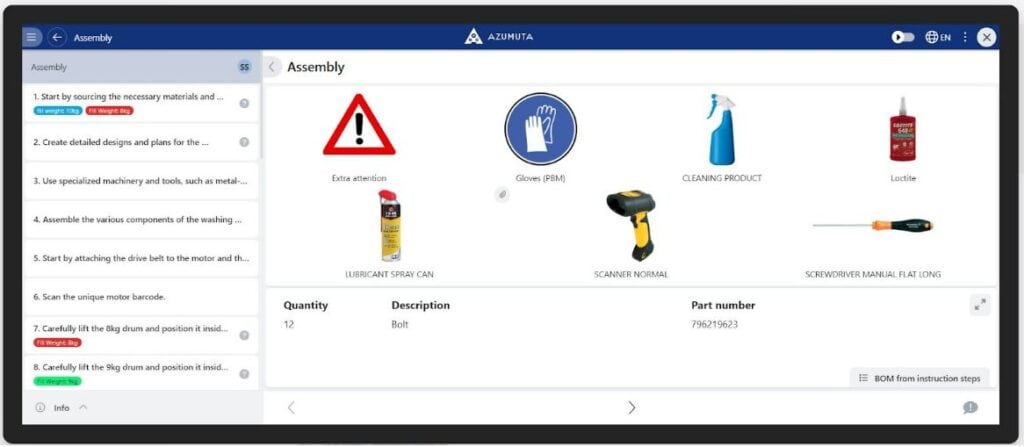Toggle the switch in the top bar
Viewport: 1024px width, 447px height.
(903, 37)
